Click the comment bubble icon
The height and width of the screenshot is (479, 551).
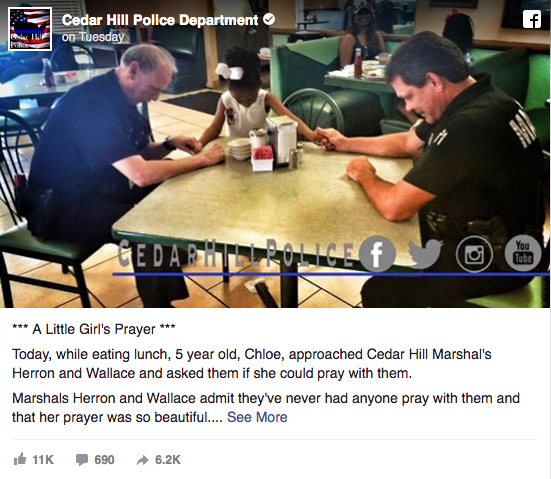[x=82, y=460]
